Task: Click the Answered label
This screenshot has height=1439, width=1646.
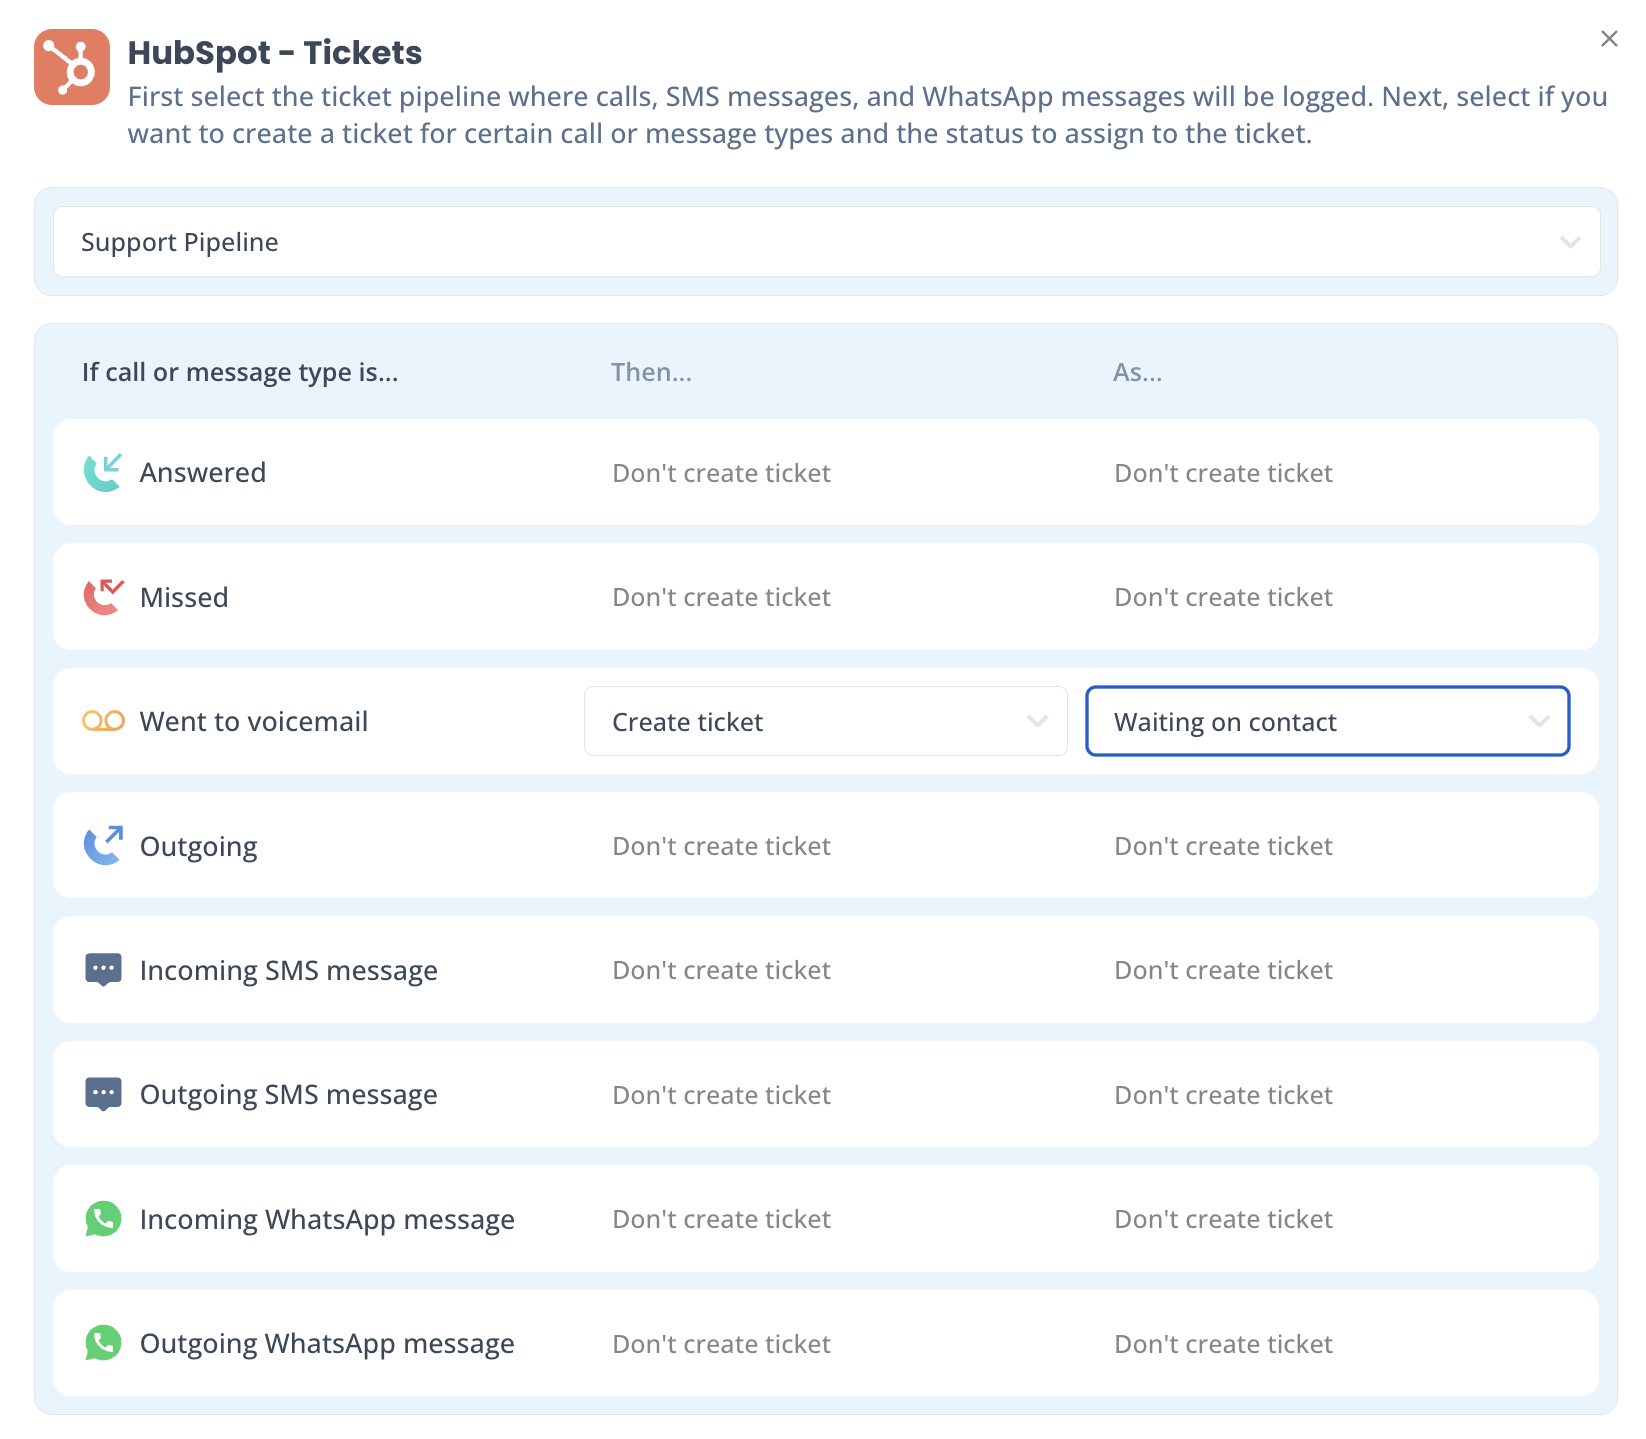Action: [x=203, y=472]
